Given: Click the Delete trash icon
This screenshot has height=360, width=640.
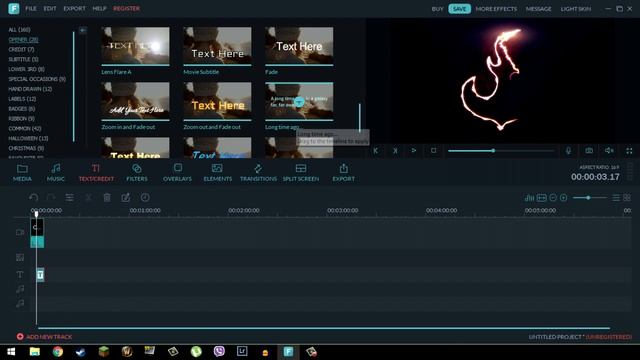Looking at the screenshot, I should (x=107, y=198).
